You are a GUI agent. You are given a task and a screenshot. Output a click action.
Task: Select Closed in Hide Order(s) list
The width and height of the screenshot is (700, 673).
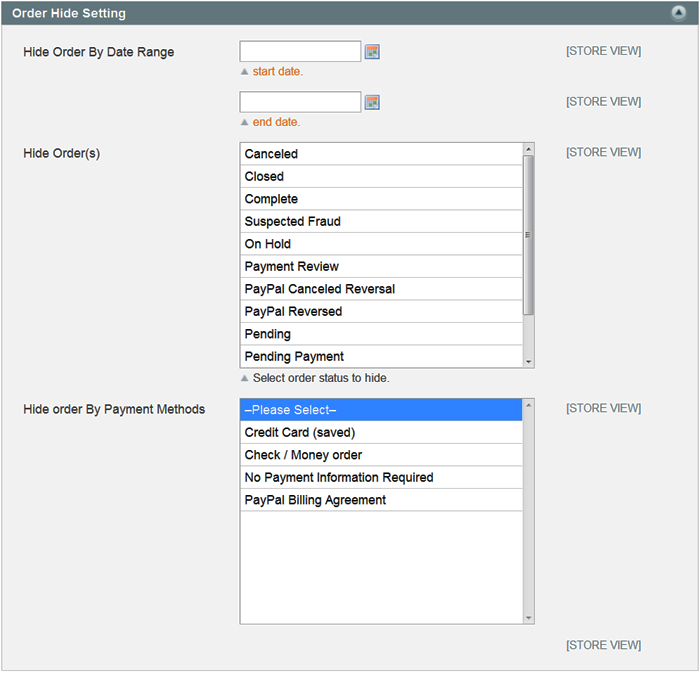[381, 176]
